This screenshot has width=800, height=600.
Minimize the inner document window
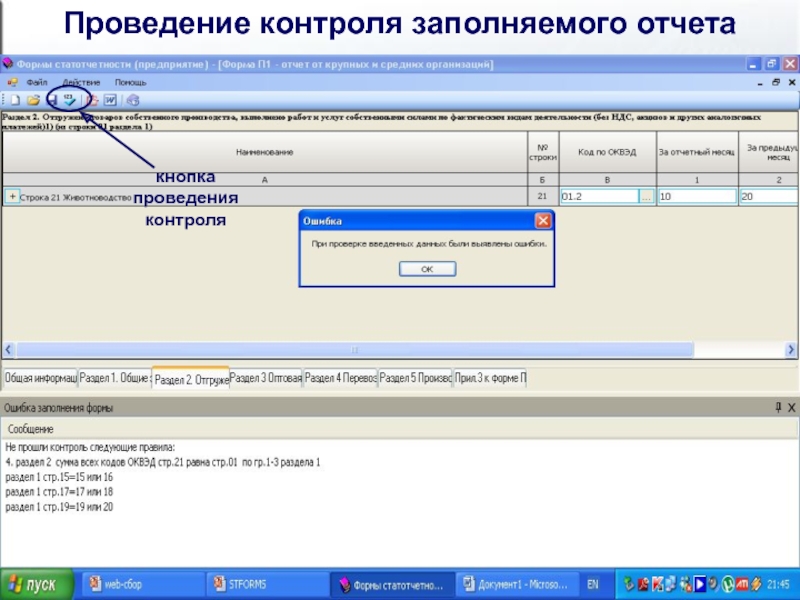(761, 82)
